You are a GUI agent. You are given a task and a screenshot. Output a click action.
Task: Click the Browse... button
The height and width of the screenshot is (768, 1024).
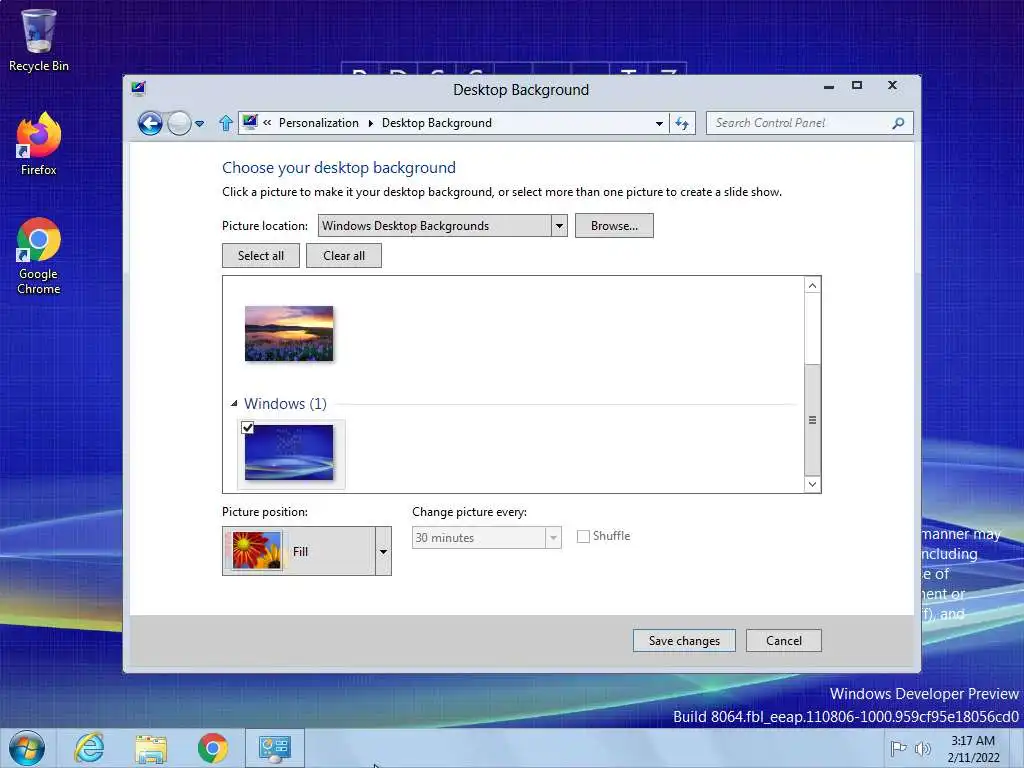tap(614, 226)
